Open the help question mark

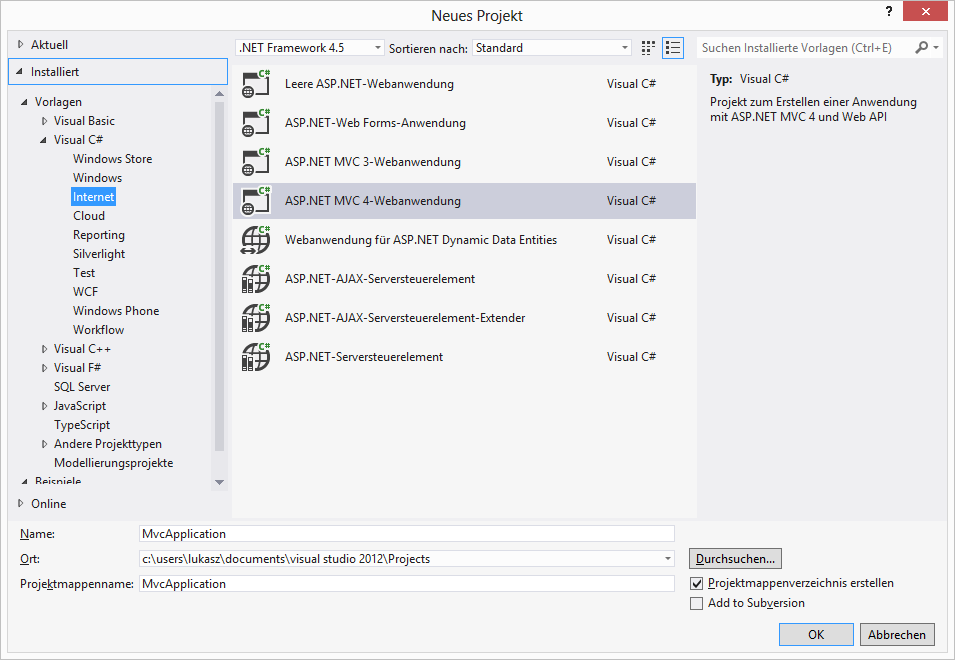889,12
